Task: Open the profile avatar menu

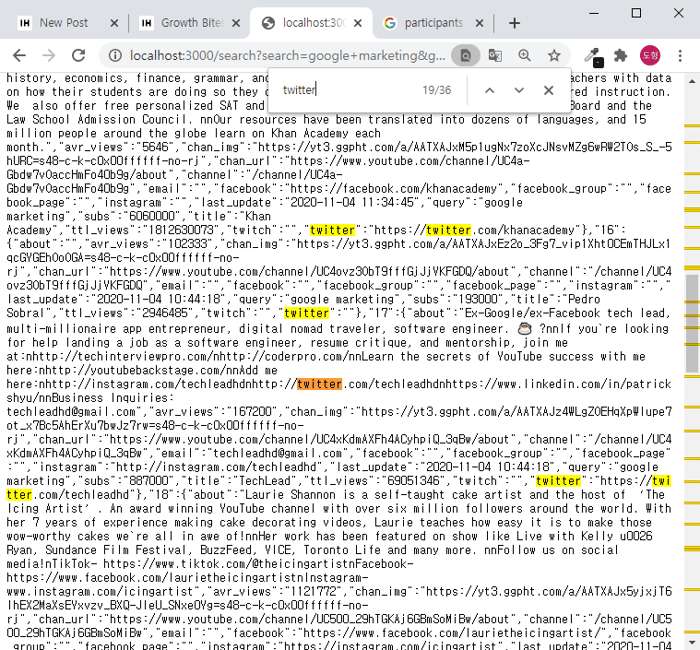Action: 650,56
